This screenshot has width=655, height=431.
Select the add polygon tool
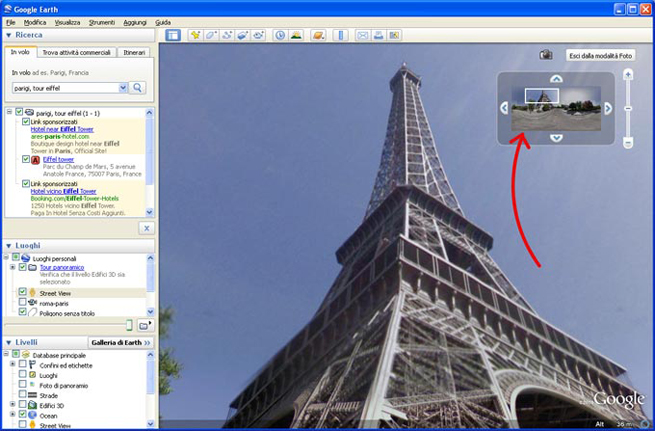pyautogui.click(x=211, y=35)
